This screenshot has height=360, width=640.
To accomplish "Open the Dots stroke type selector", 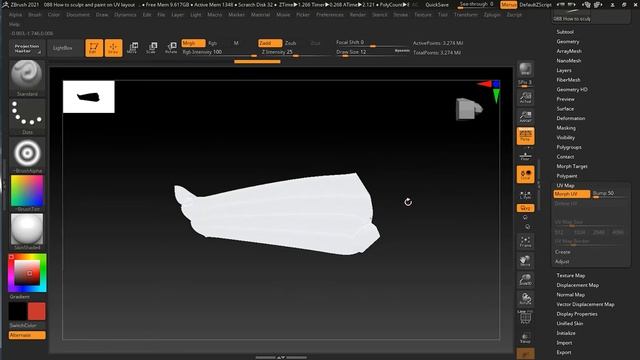I will pyautogui.click(x=27, y=116).
